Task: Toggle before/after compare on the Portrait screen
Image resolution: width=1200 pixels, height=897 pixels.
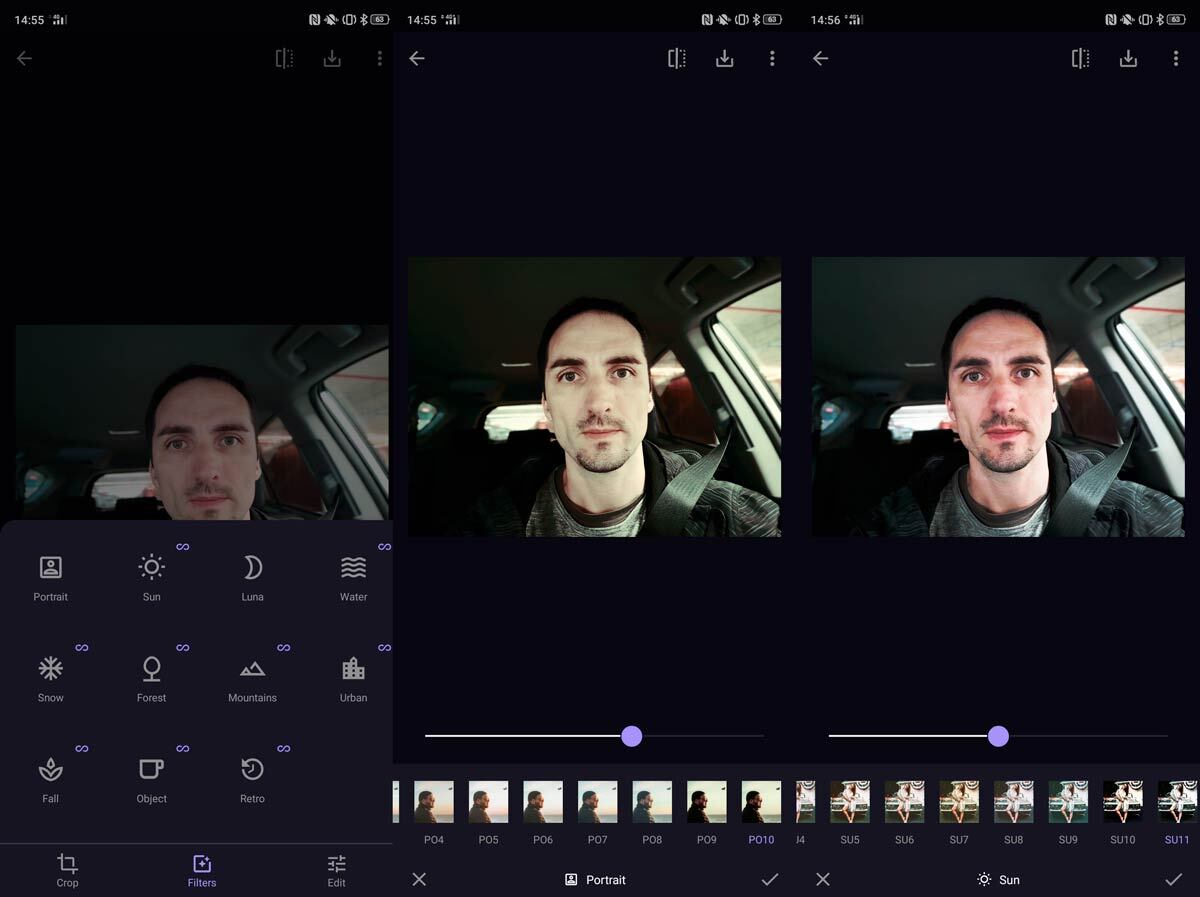Action: (677, 59)
